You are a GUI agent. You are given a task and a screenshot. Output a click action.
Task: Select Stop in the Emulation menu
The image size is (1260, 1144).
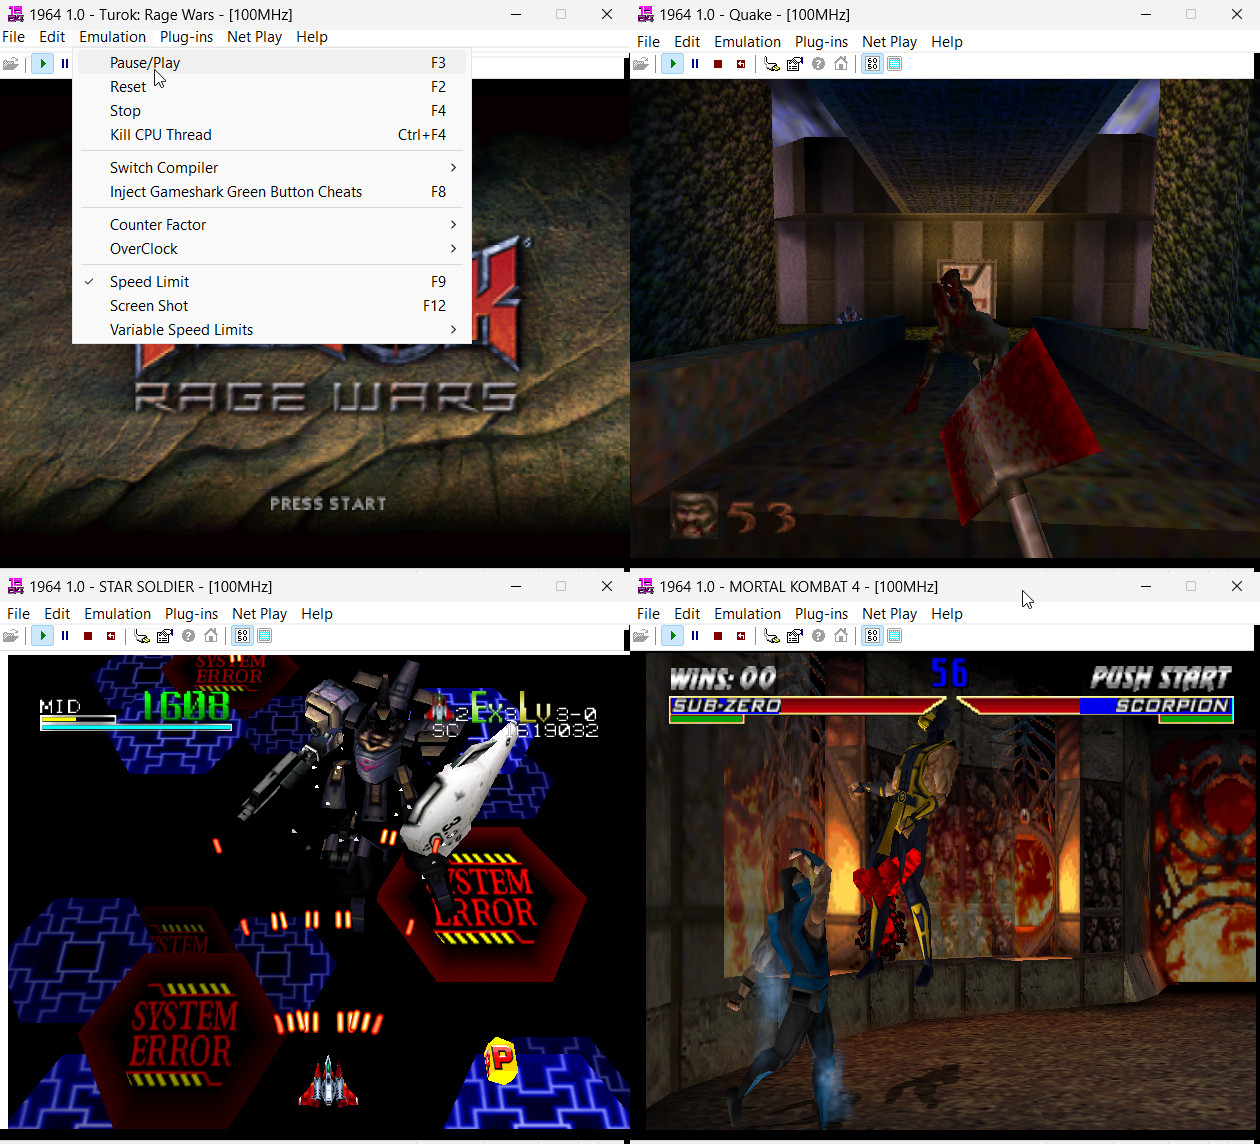click(272, 111)
